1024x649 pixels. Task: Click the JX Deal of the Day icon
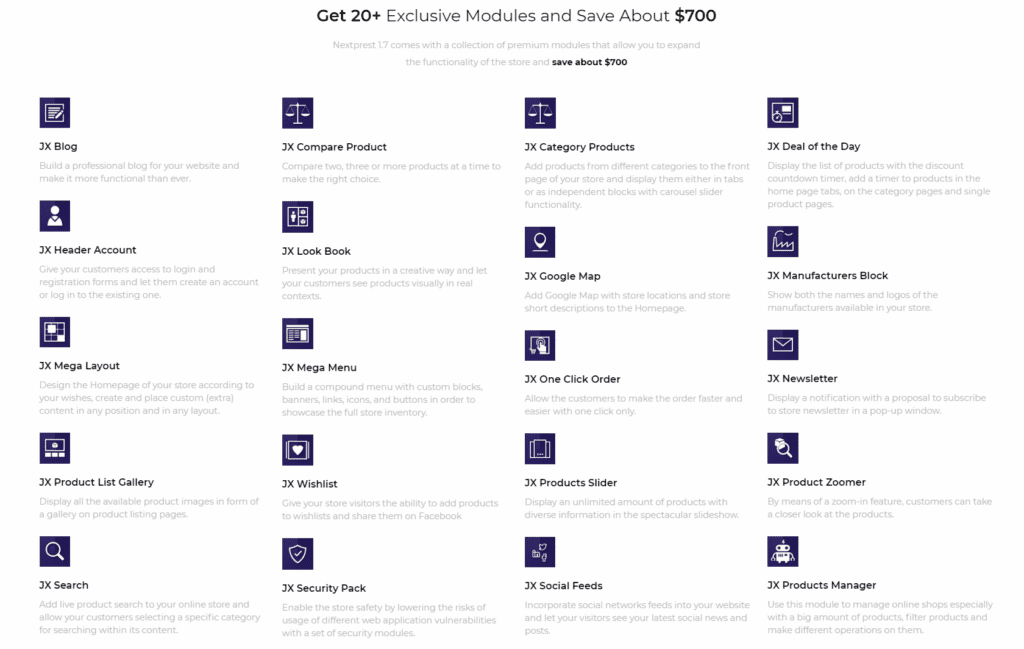(783, 113)
